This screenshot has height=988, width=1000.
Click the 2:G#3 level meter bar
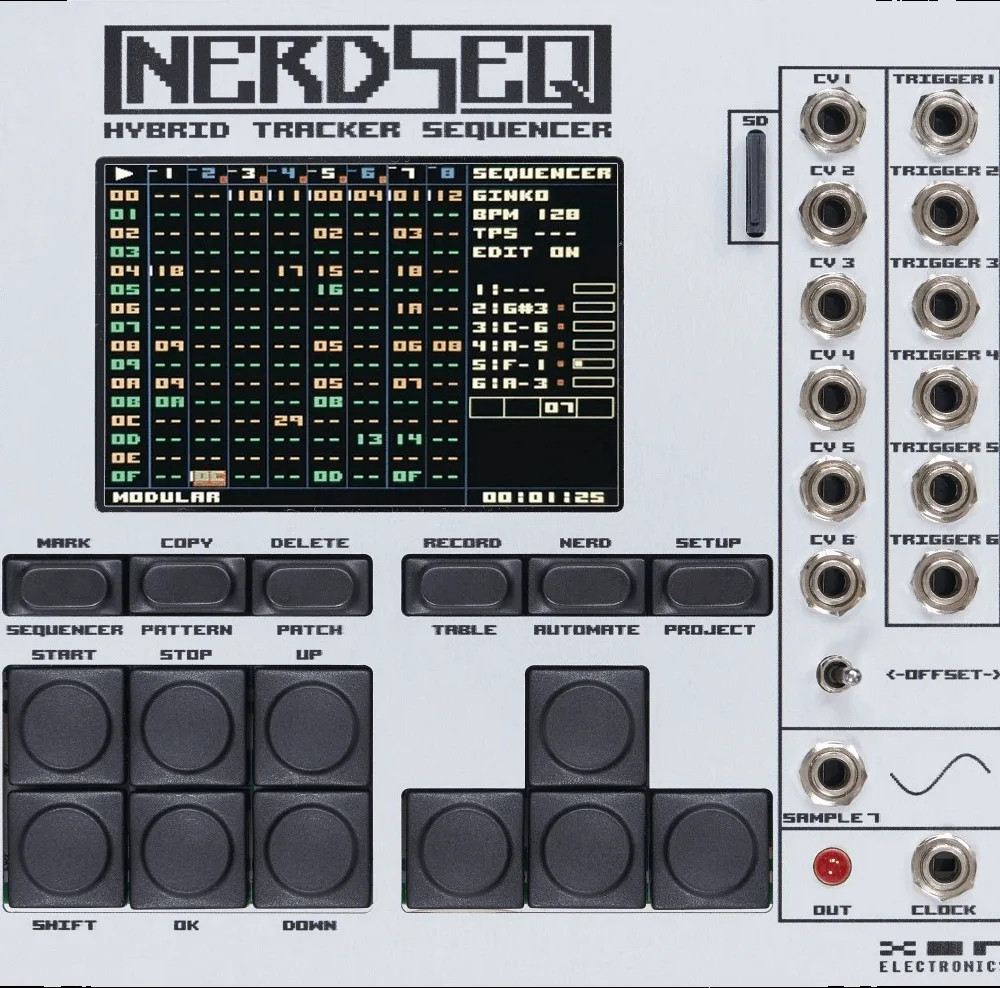(x=594, y=307)
